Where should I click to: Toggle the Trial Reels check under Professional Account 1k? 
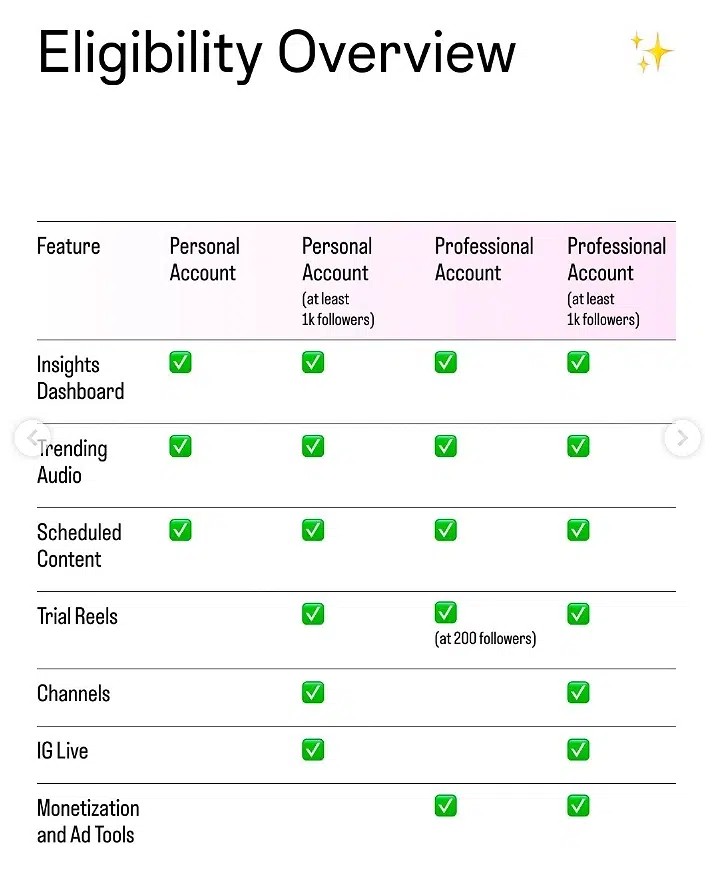(577, 612)
